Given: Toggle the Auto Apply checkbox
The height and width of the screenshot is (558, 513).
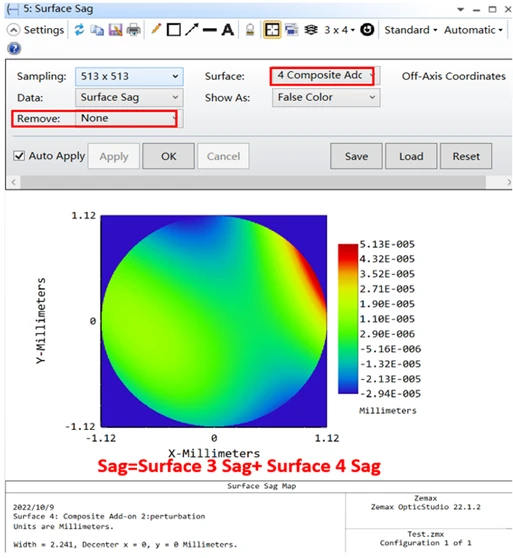Looking at the screenshot, I should 19,156.
